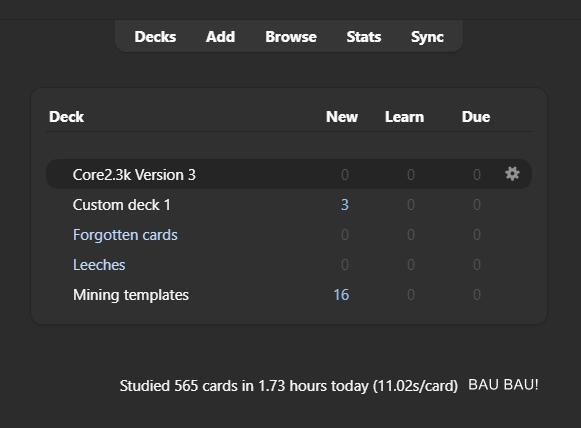This screenshot has width=581, height=428.
Task: Open the Leeches filtered deck
Action: (x=99, y=265)
